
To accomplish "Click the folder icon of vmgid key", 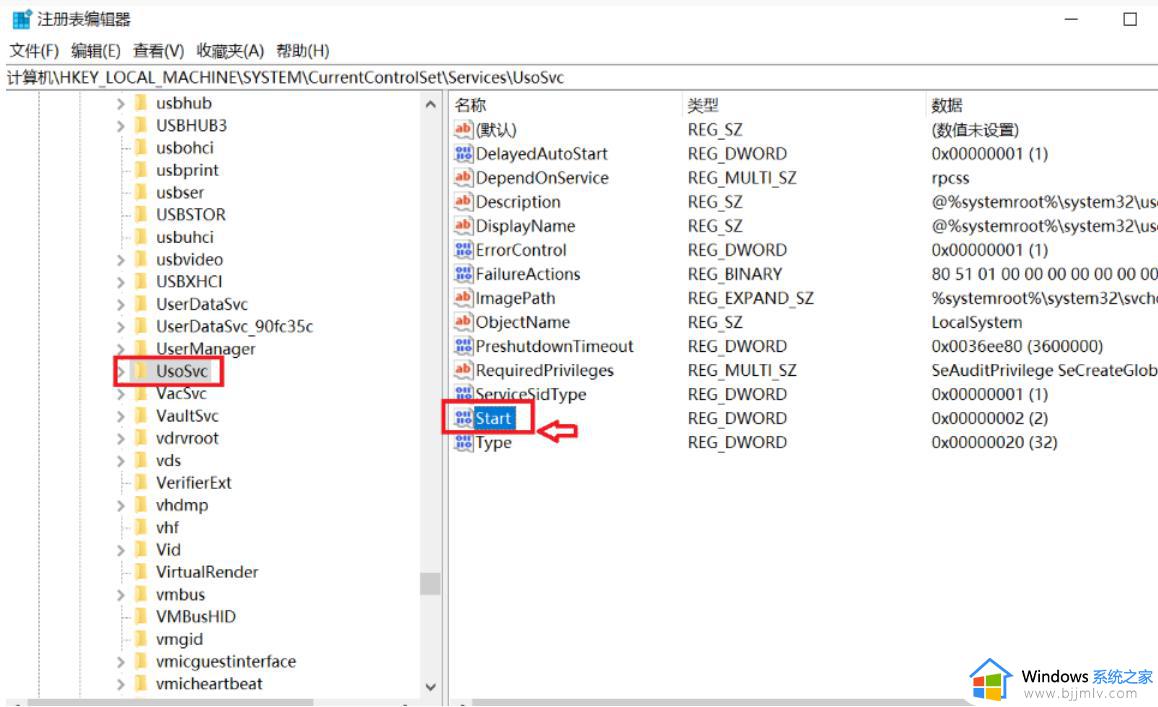I will click(140, 639).
